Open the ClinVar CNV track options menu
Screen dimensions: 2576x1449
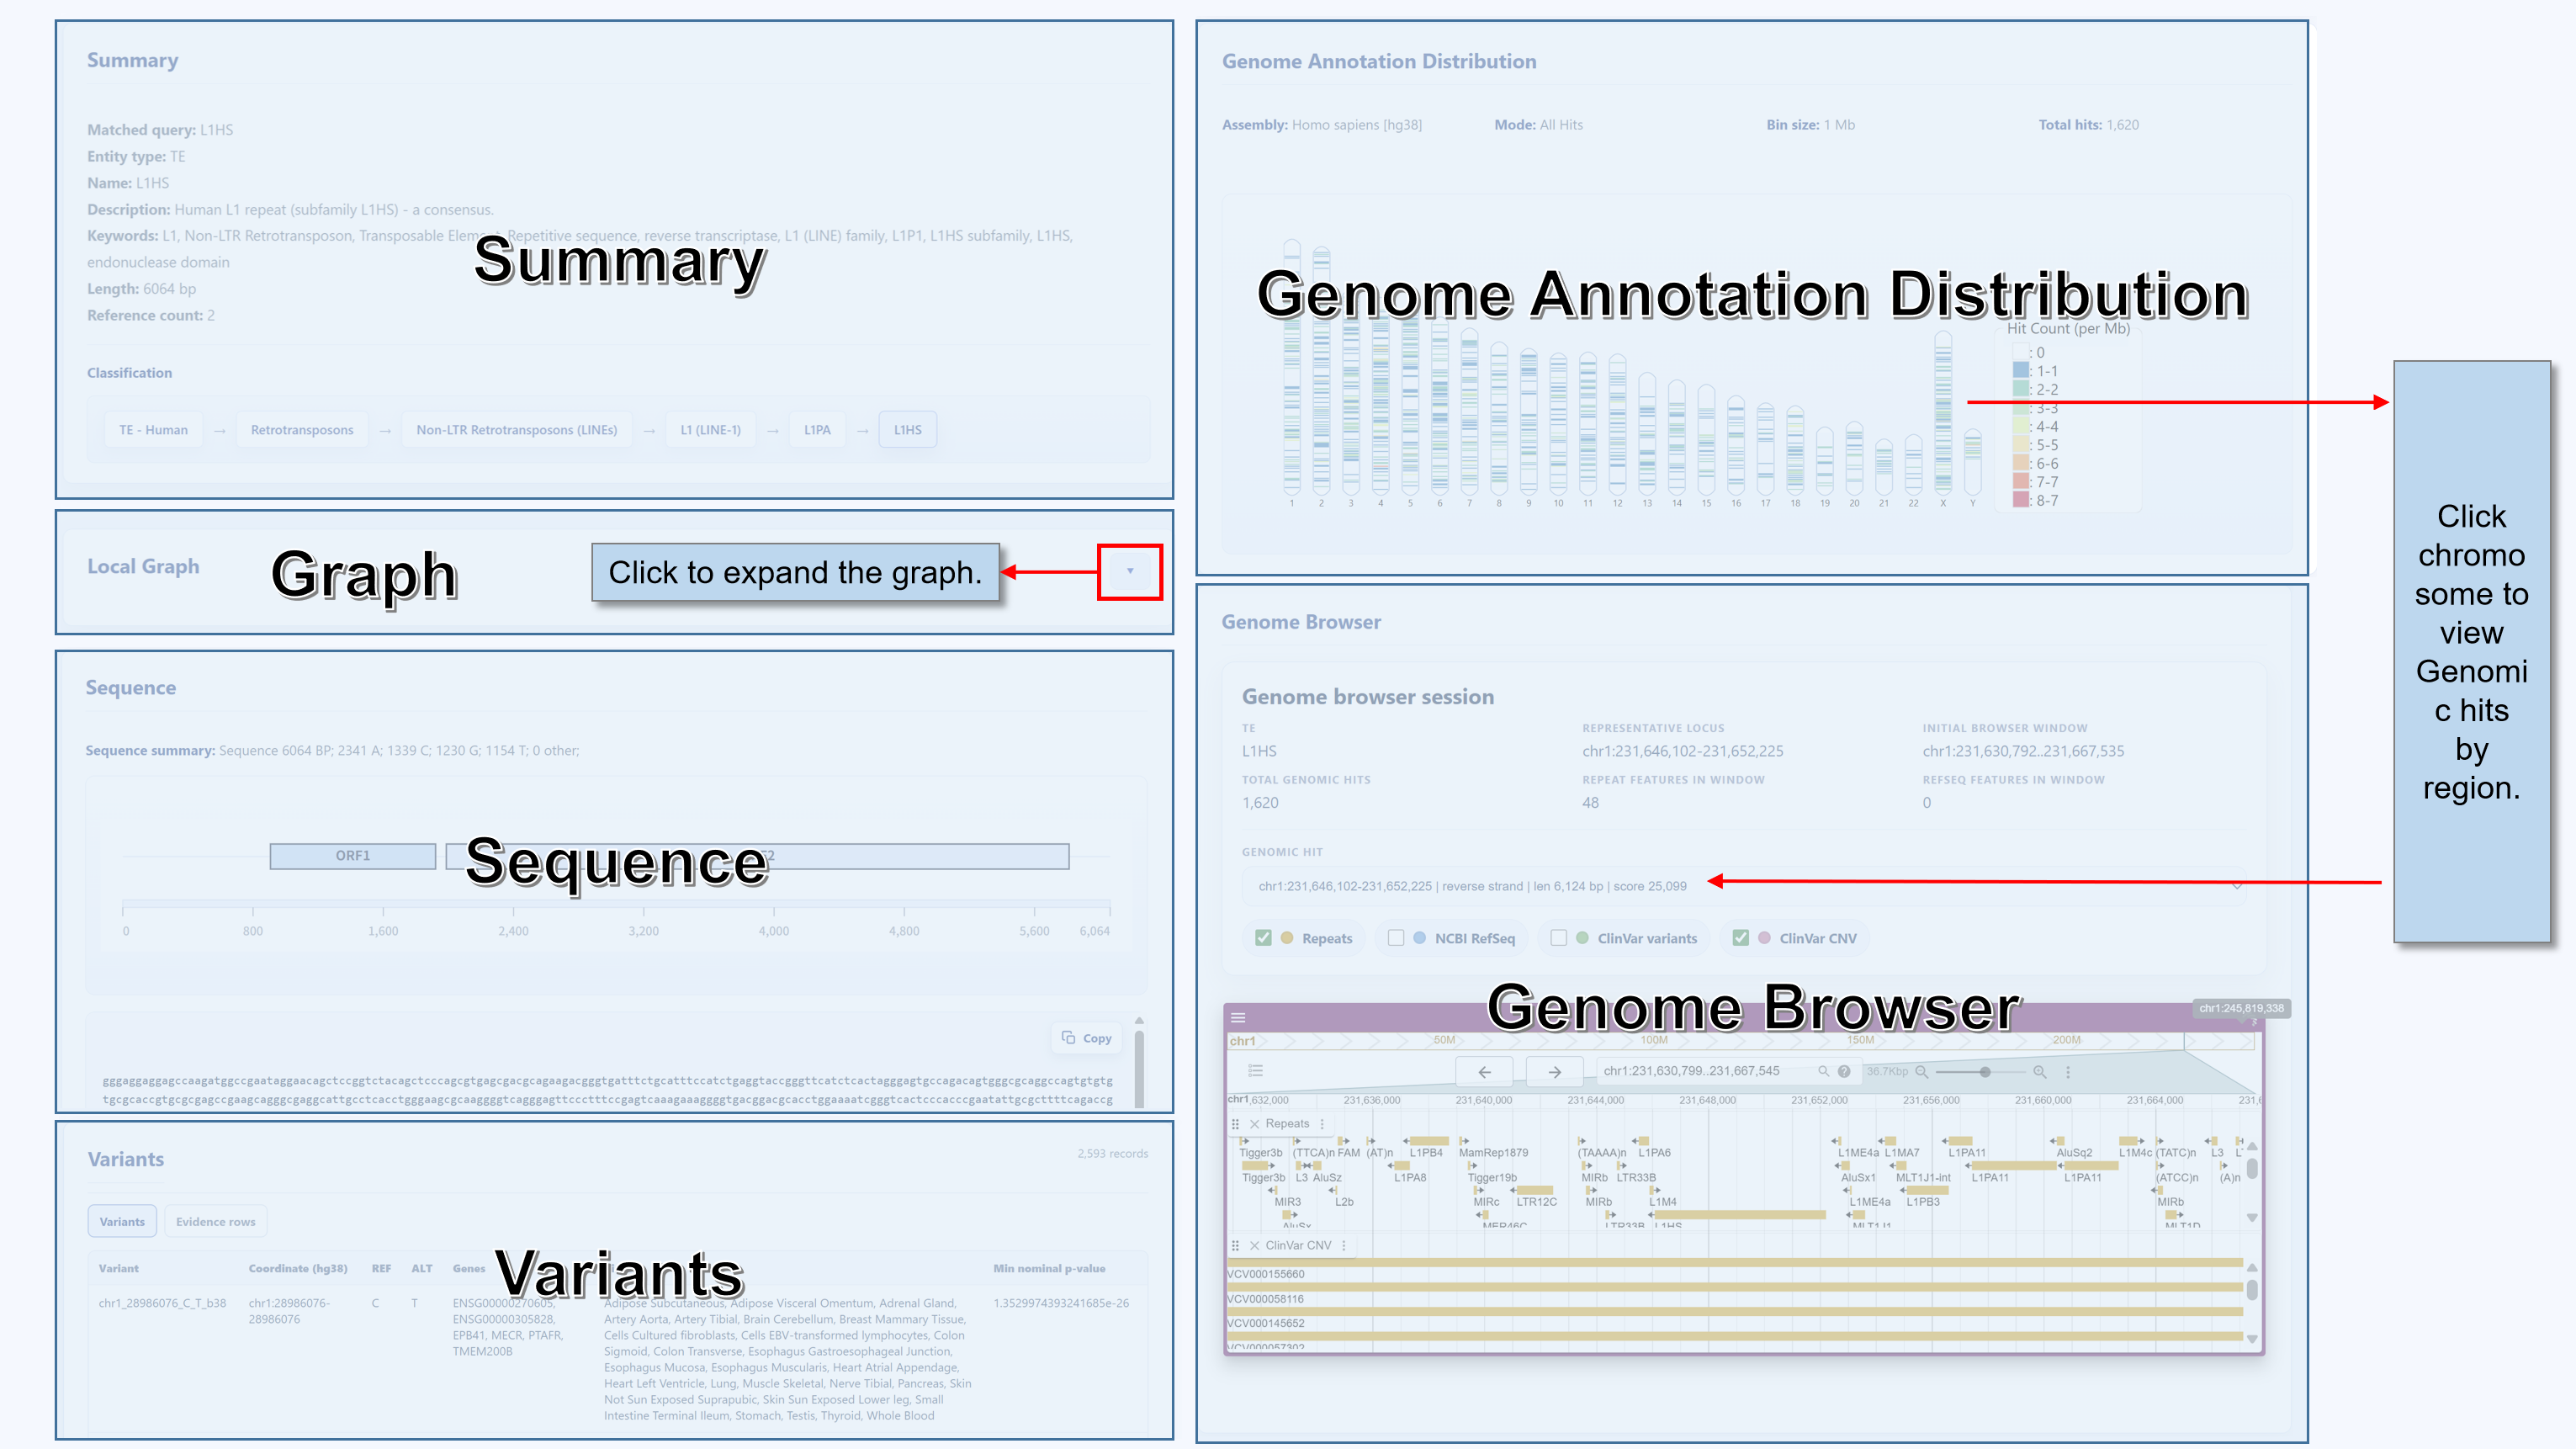(1344, 1245)
